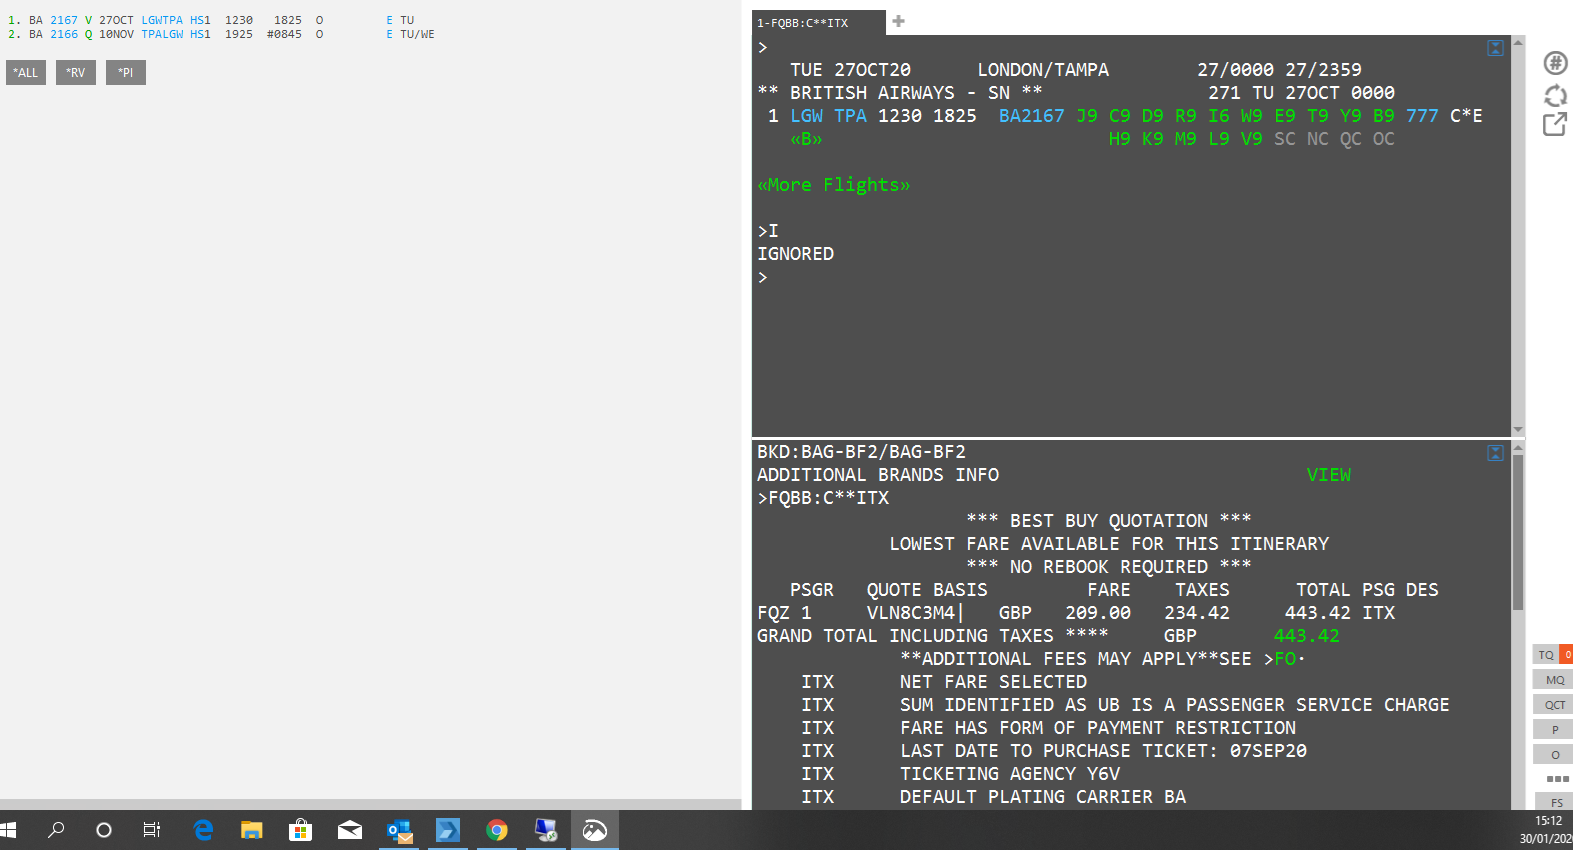Open Microsoft Edge from the taskbar
The image size is (1573, 850).
pos(203,830)
